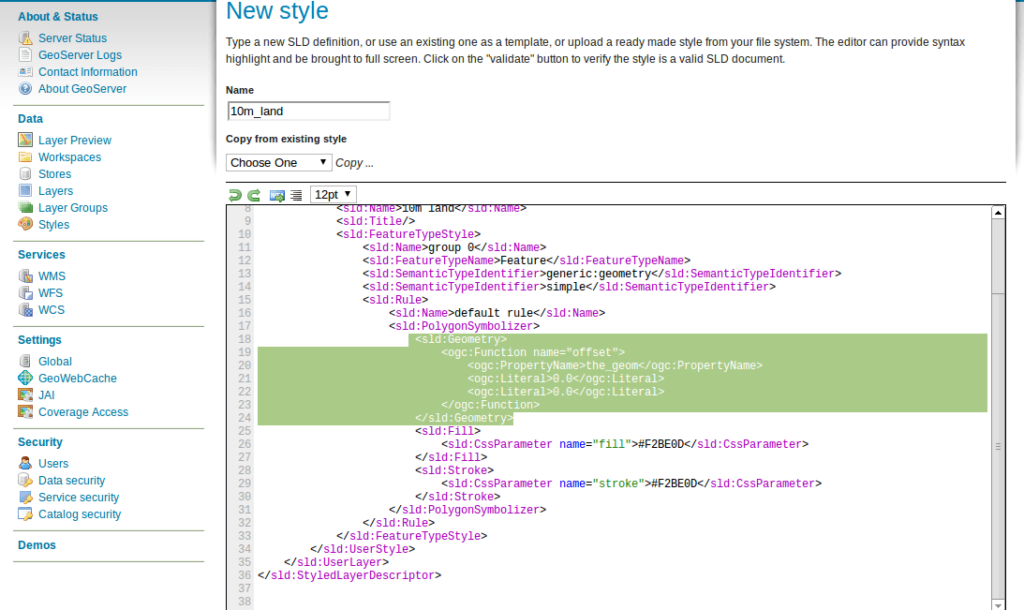Click the WMS service icon

[x=26, y=276]
